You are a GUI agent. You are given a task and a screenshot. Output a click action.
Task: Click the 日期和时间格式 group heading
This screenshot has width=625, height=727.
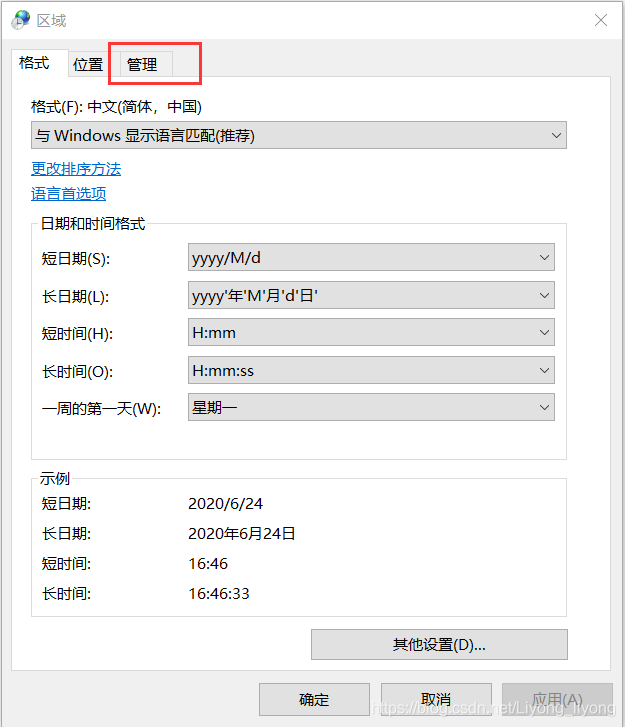point(93,223)
